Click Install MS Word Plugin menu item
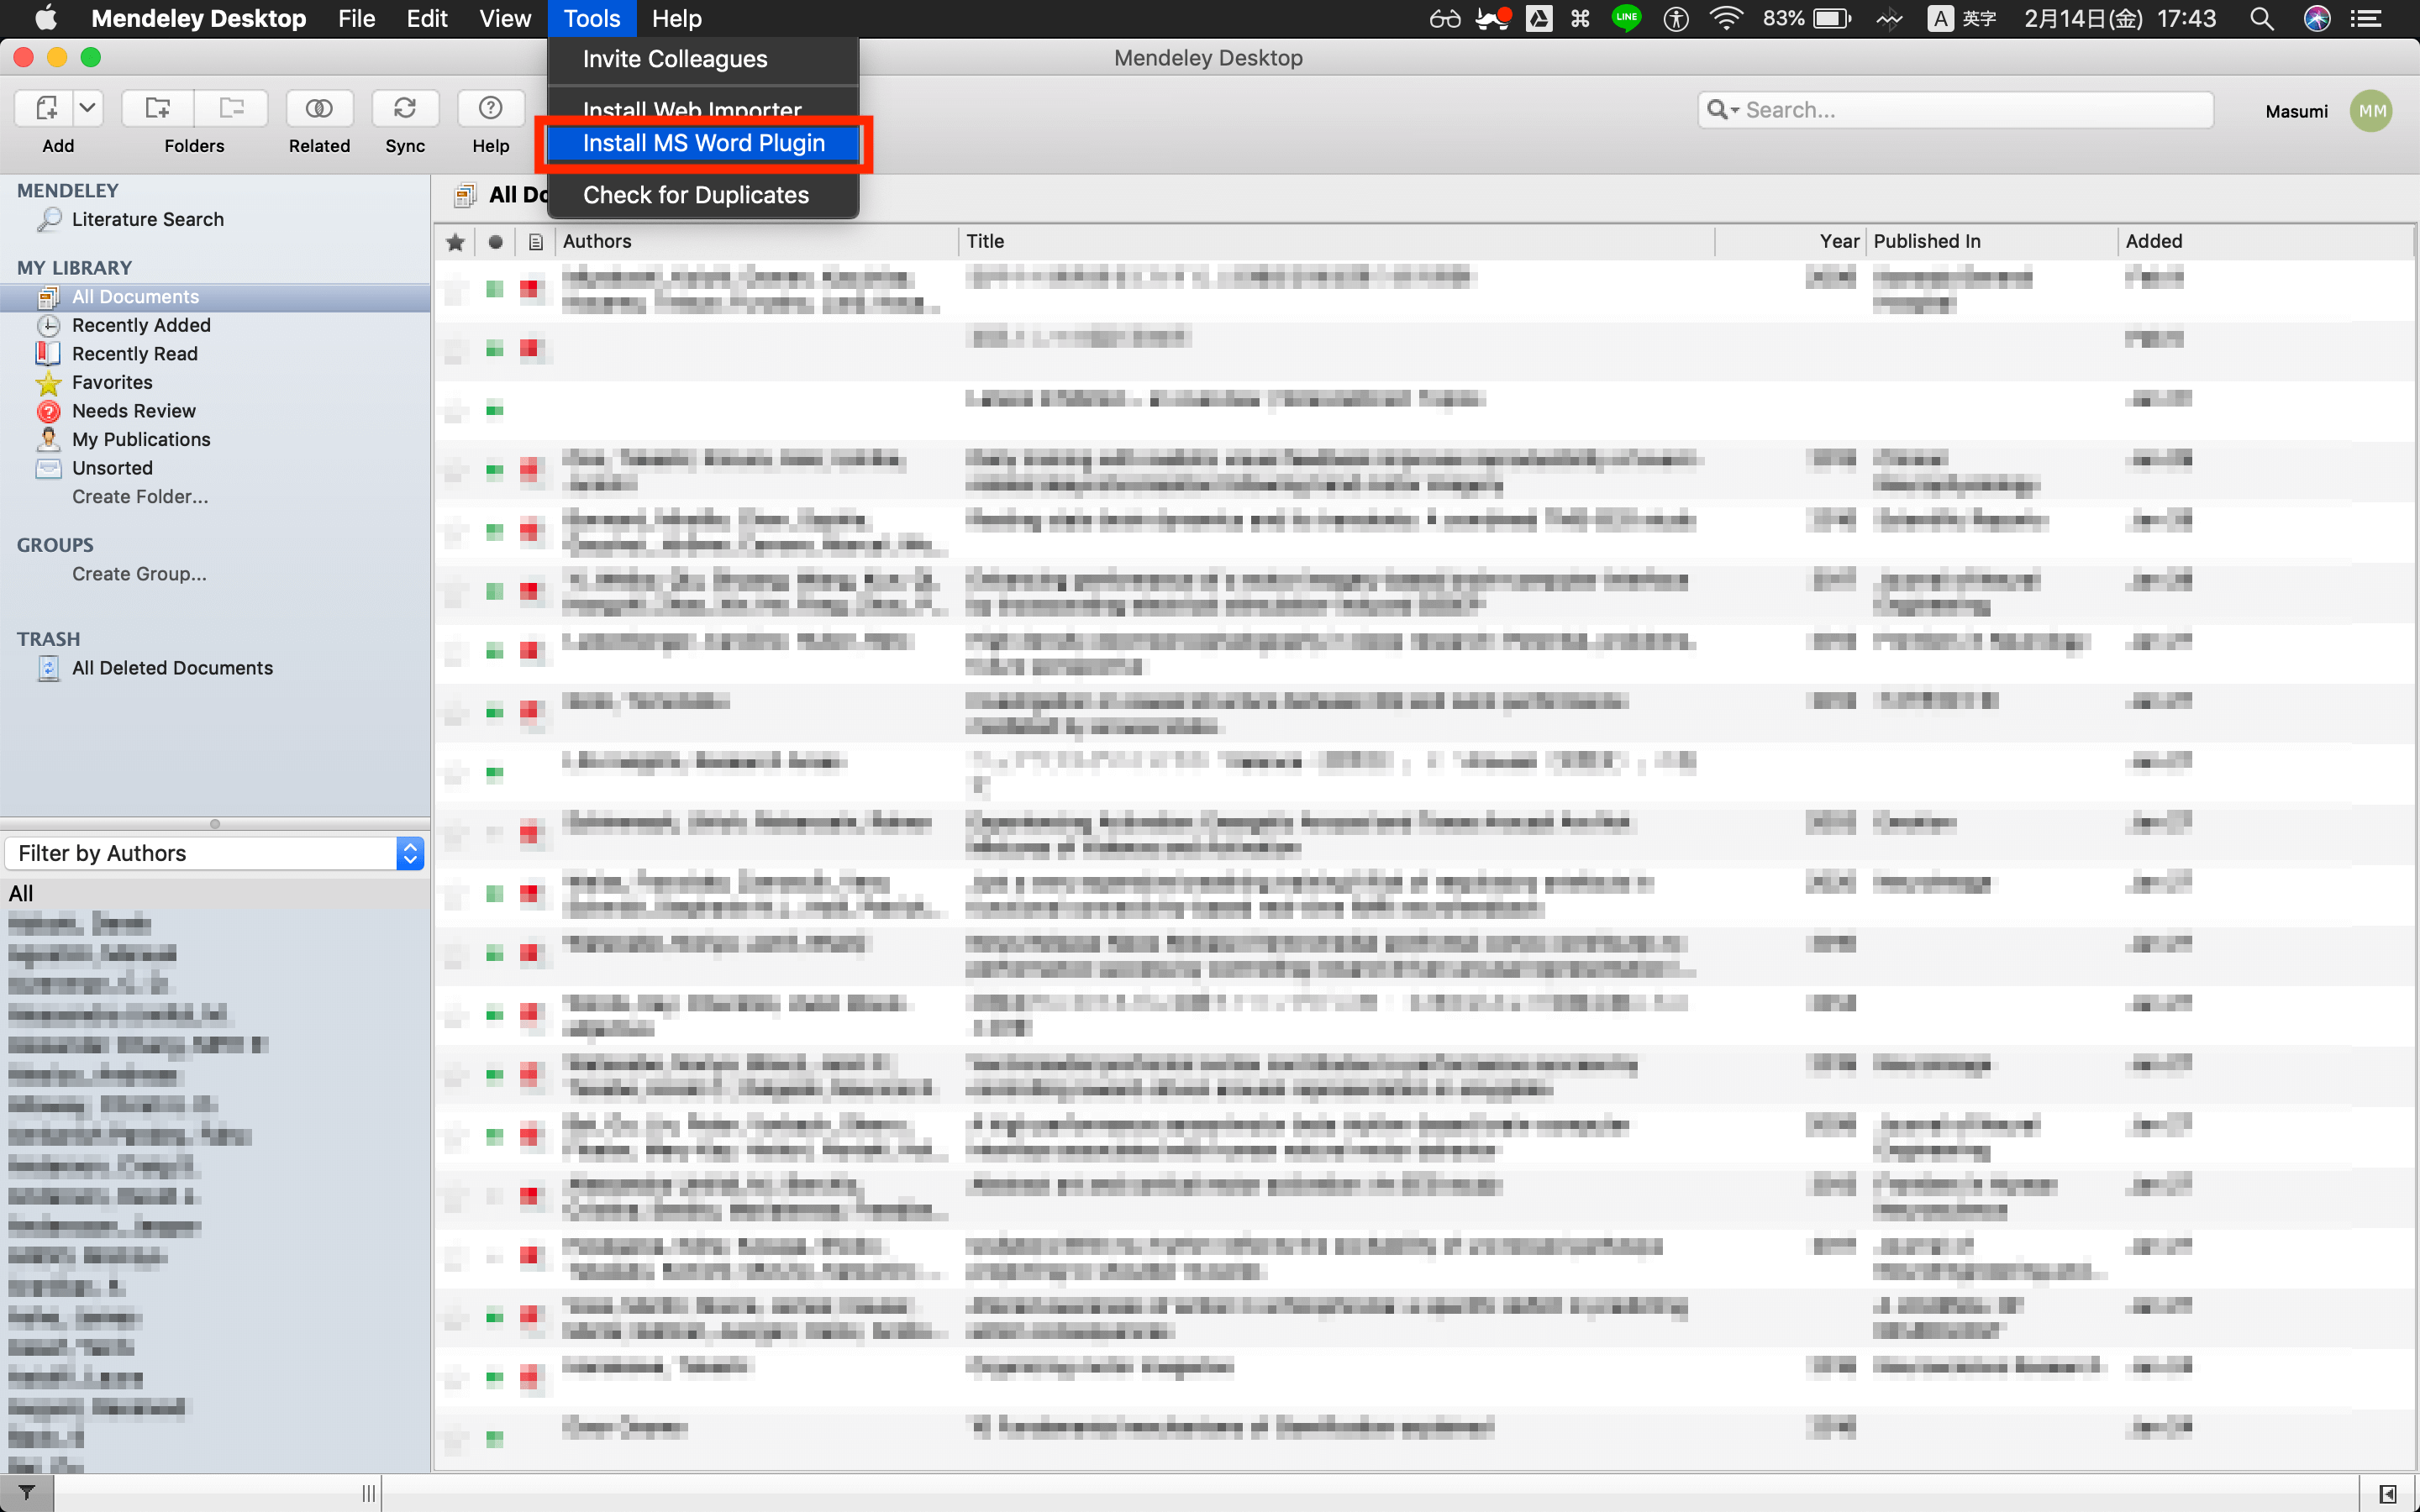This screenshot has width=2420, height=1512. pyautogui.click(x=702, y=143)
